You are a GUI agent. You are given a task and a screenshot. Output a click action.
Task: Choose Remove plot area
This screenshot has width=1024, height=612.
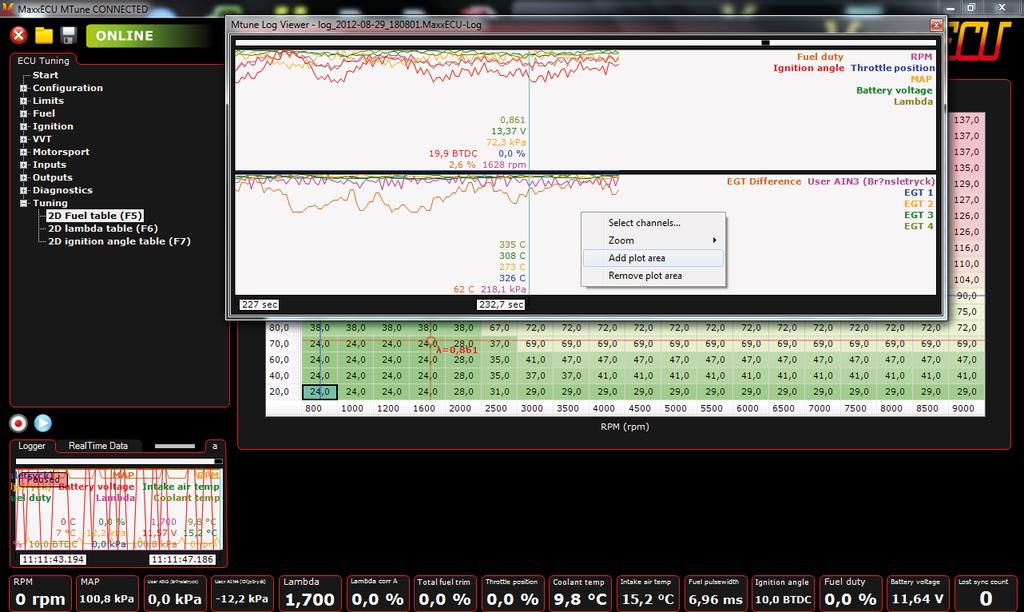(x=653, y=276)
